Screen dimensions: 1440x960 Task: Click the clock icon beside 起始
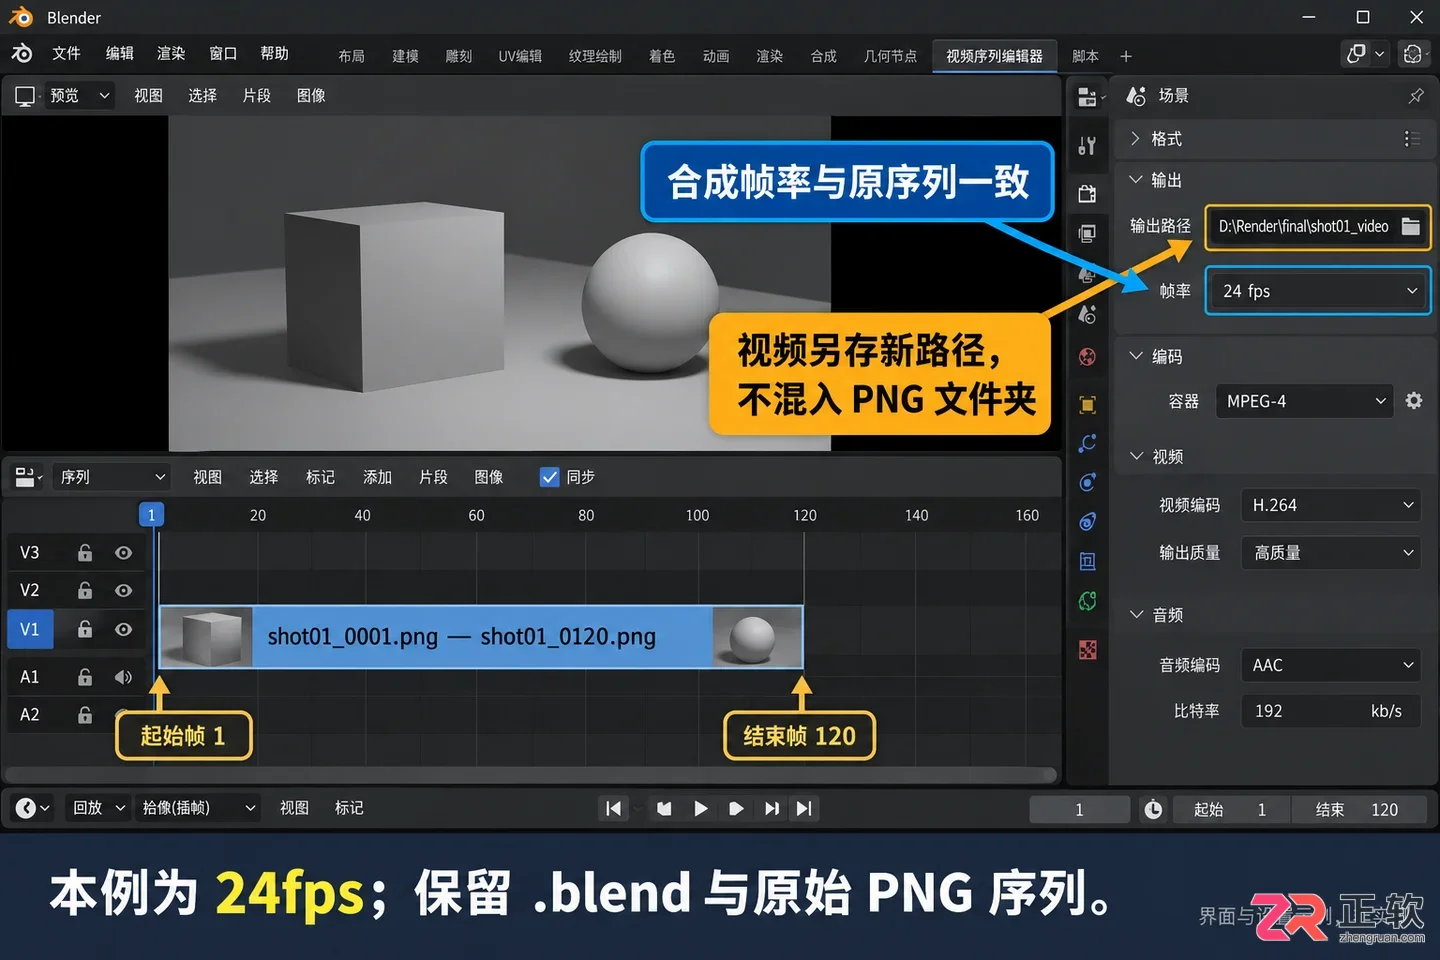click(x=1153, y=809)
